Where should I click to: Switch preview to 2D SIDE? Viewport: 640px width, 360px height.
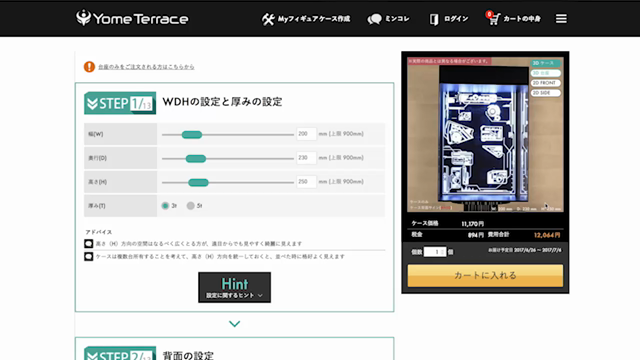[x=545, y=93]
